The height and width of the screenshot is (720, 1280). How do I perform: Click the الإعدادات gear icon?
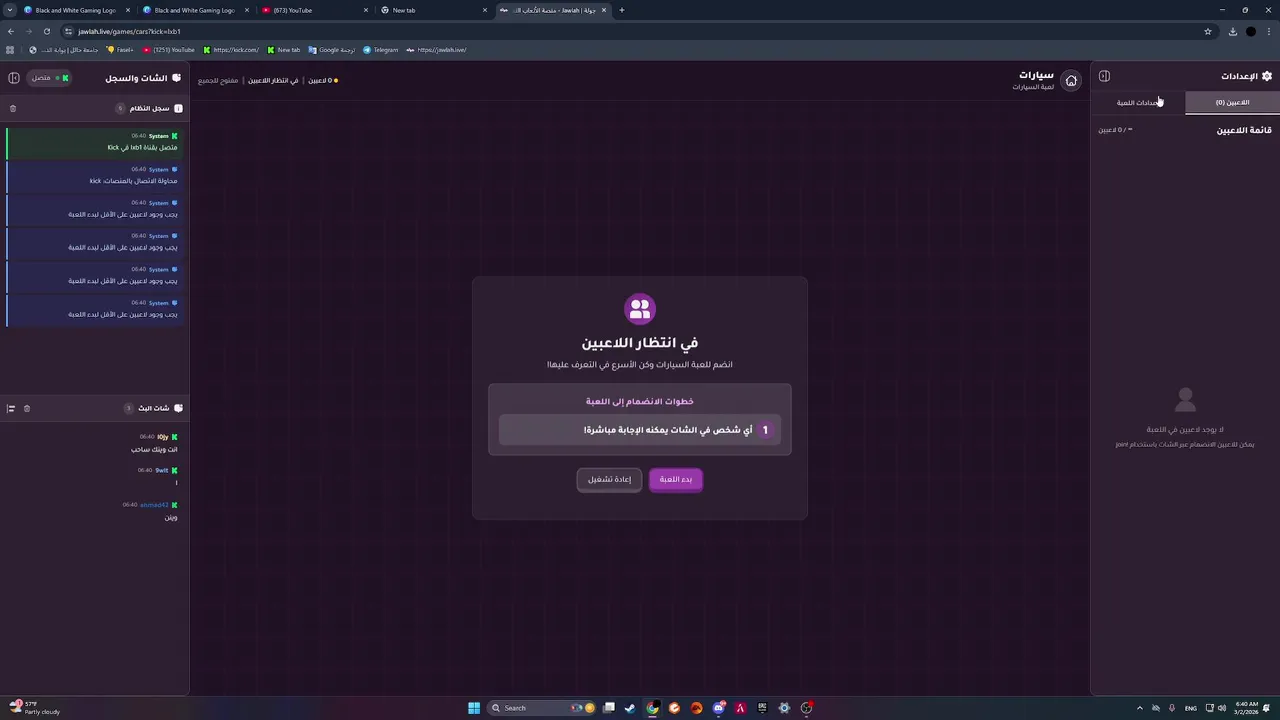1267,76
